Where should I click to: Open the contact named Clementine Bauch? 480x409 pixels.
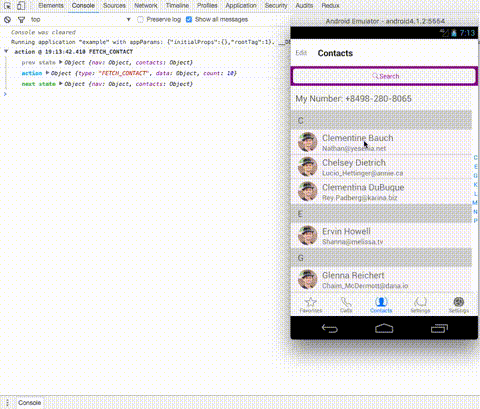click(382, 142)
